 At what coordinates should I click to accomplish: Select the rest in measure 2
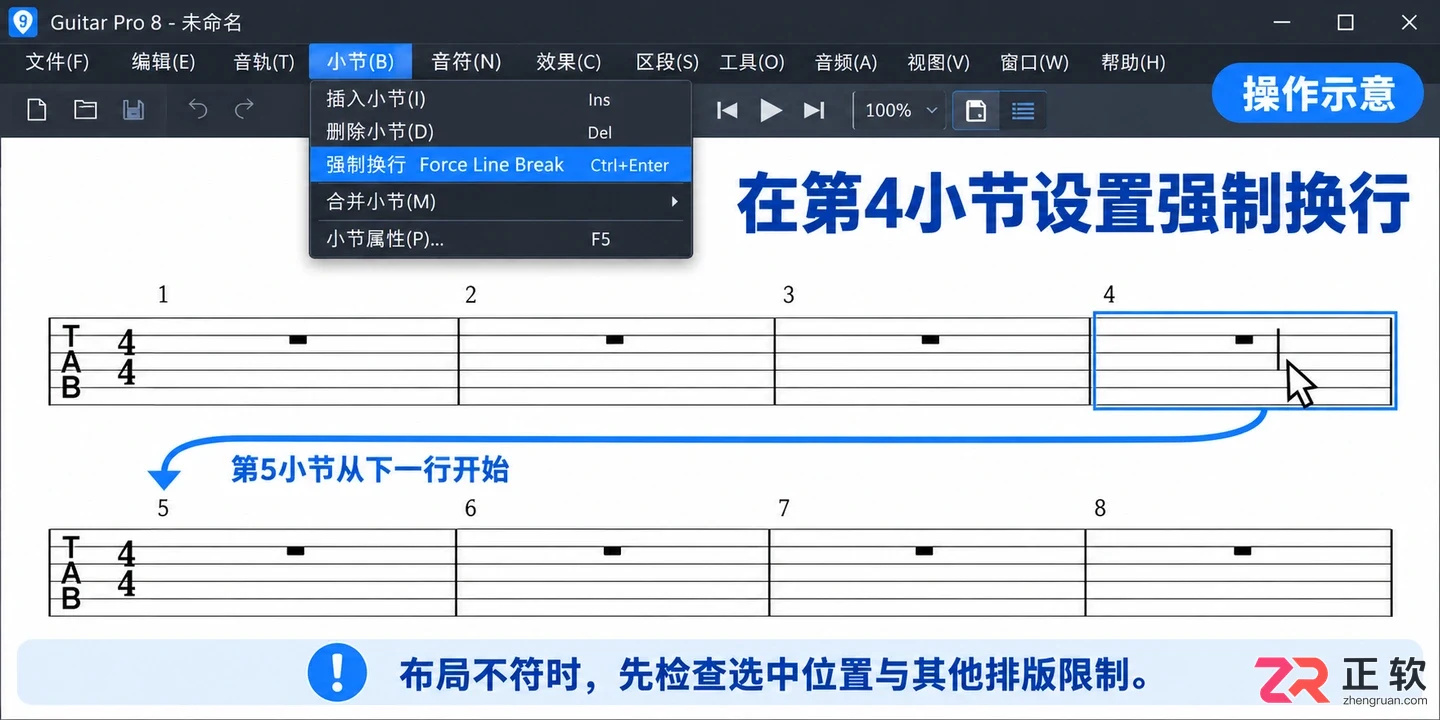(x=615, y=340)
